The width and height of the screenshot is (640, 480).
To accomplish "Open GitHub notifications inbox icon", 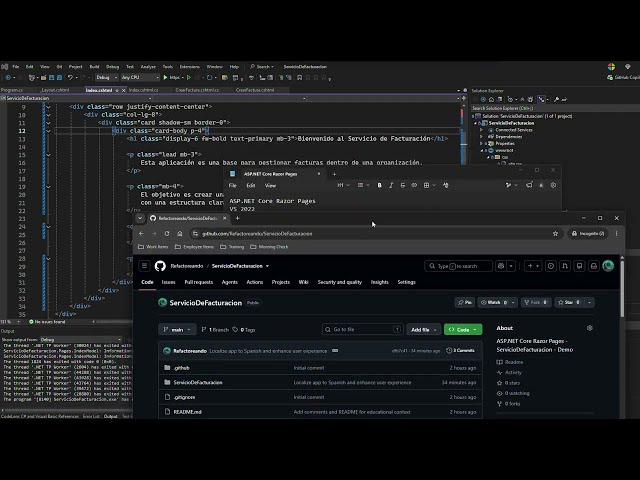I will pos(594,266).
